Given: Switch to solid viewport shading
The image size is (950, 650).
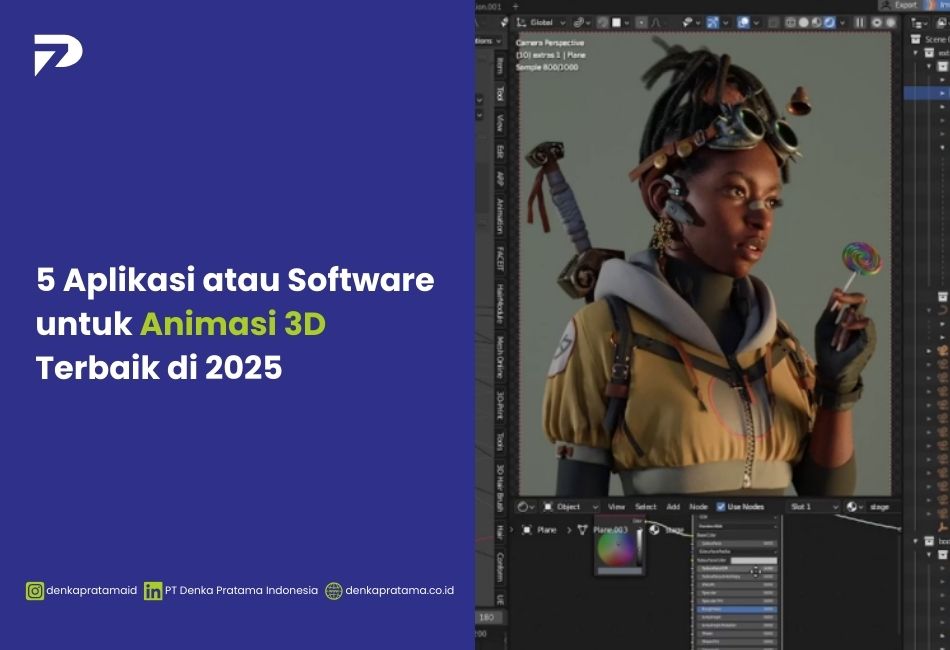Looking at the screenshot, I should tap(804, 22).
